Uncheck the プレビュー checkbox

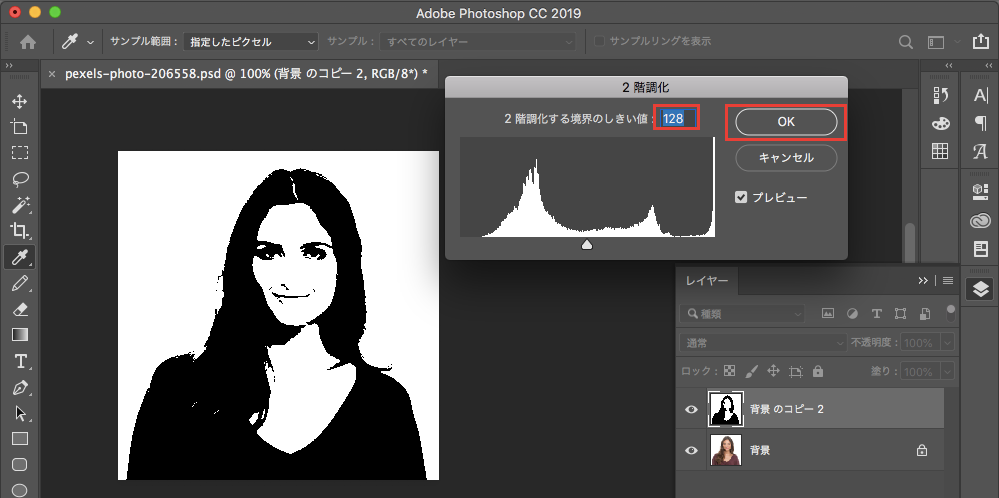741,197
